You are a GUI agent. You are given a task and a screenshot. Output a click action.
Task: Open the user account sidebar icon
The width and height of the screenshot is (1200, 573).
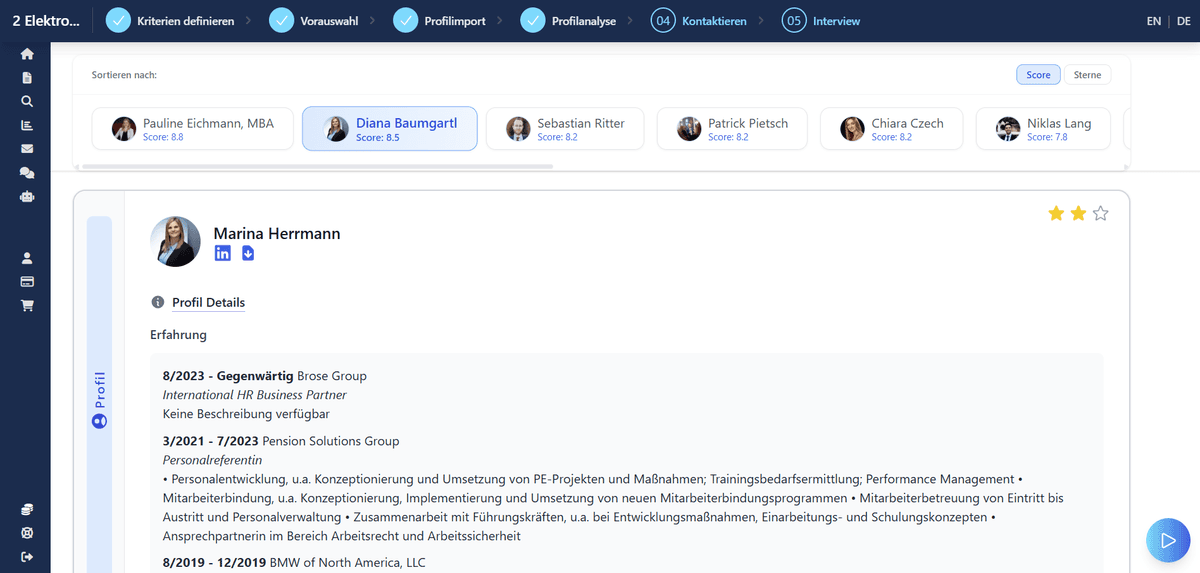pos(27,258)
